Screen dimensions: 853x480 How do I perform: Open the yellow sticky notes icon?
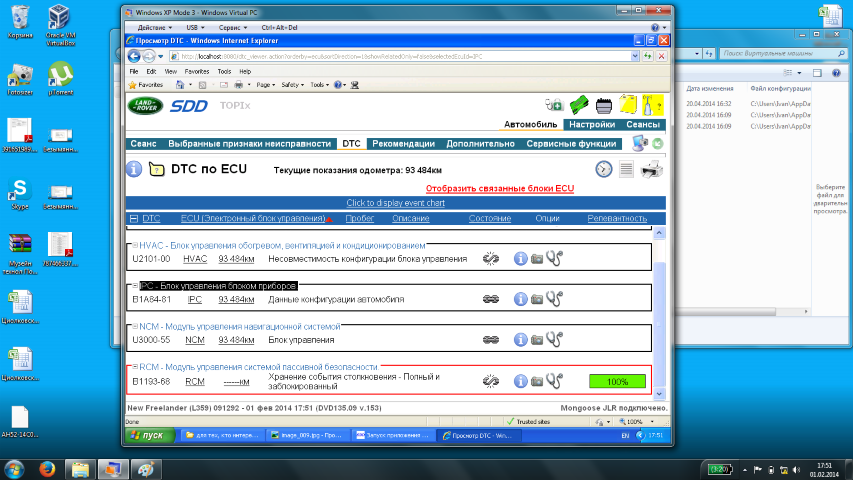628,104
